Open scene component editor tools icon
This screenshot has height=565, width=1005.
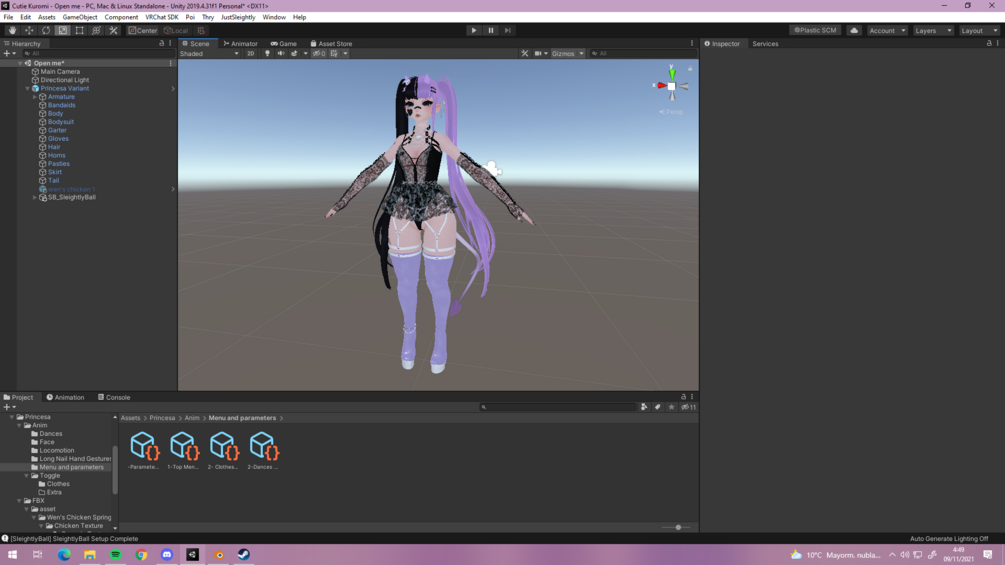pos(525,54)
